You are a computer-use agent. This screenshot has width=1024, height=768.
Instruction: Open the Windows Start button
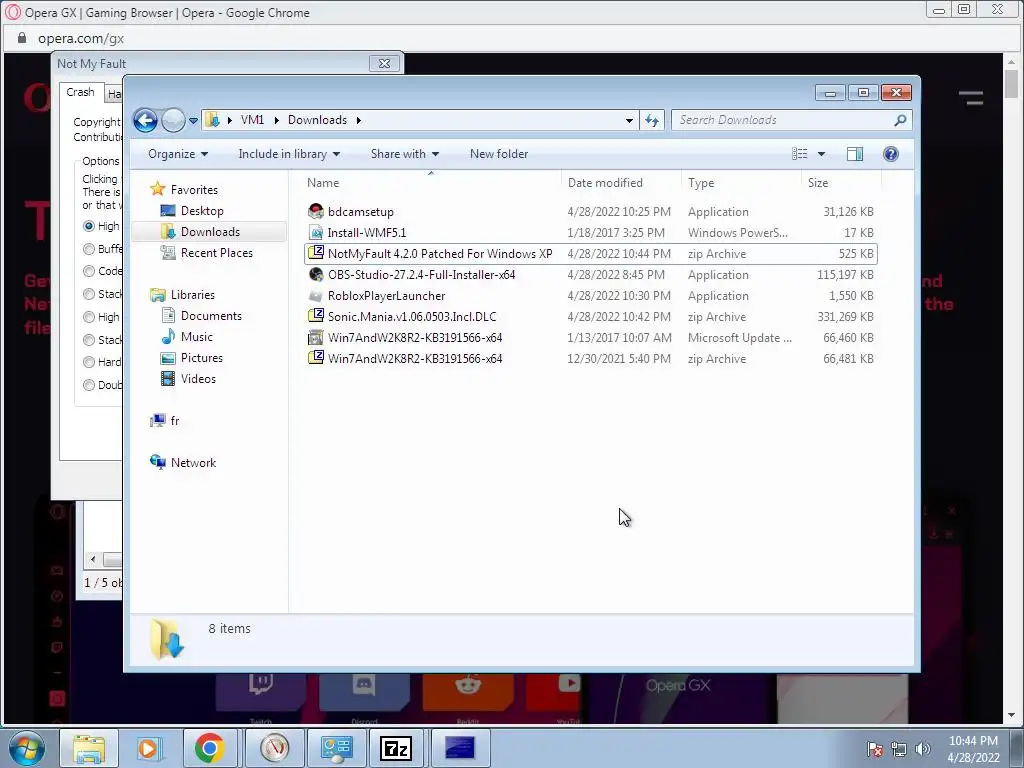27,748
